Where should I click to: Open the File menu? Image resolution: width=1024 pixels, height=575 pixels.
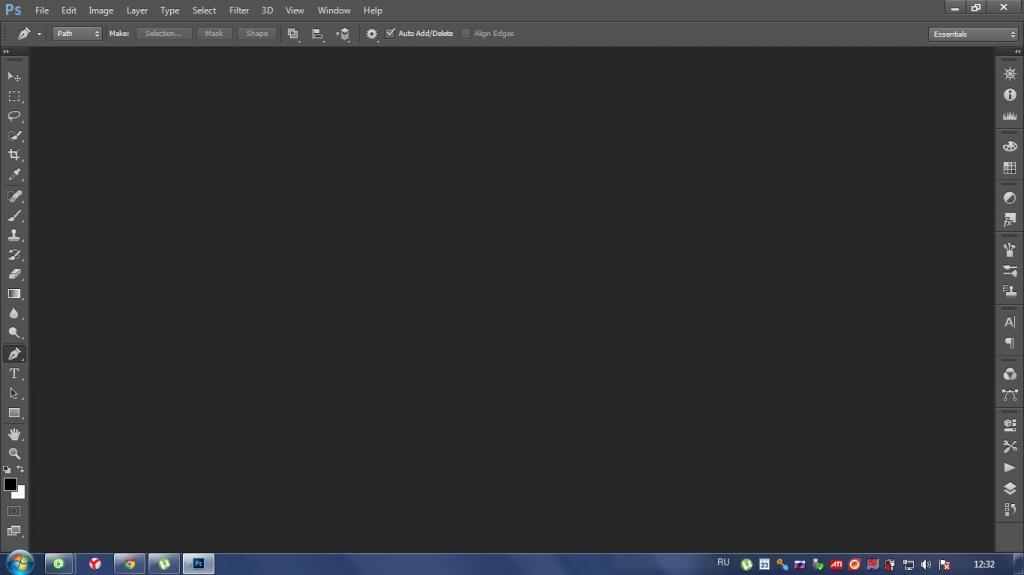pos(42,10)
